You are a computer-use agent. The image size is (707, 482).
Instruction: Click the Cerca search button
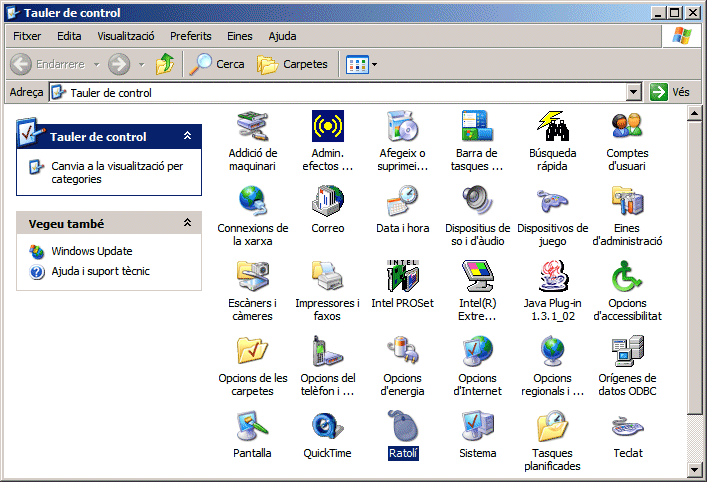point(217,64)
